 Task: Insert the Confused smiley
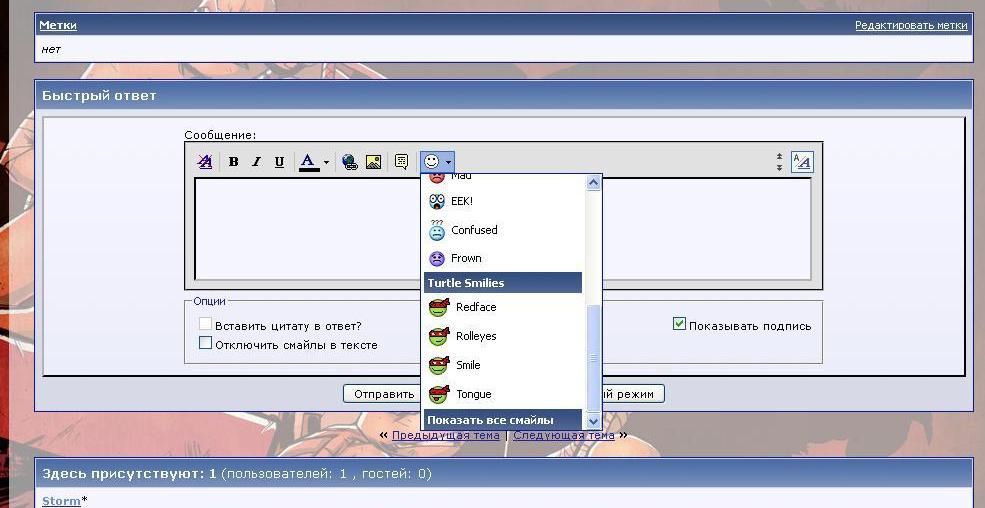tap(503, 230)
